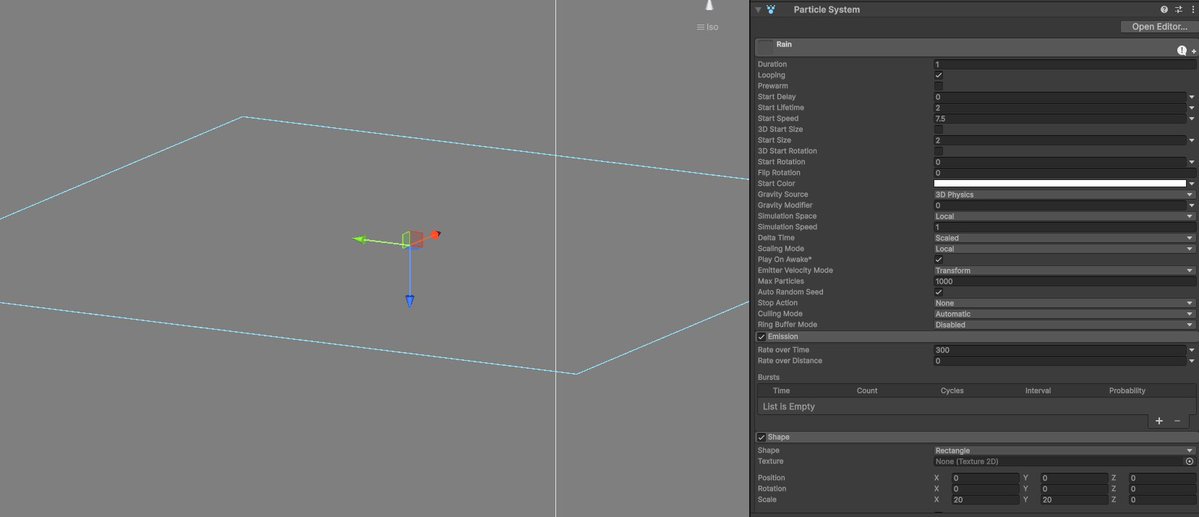Open the Start Rotation mode arrow

click(1191, 162)
